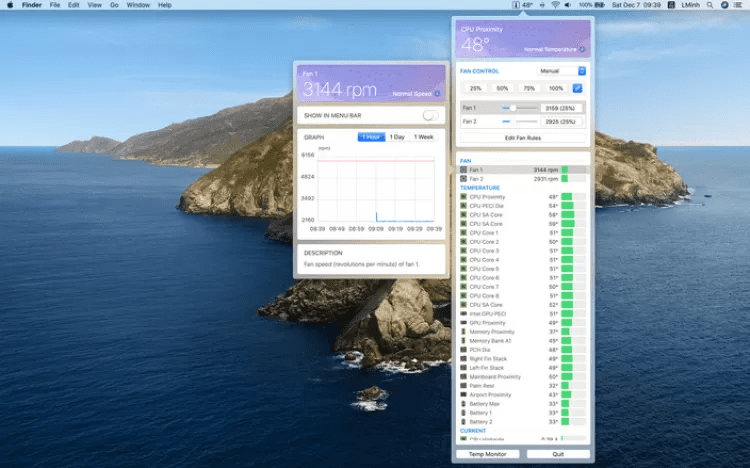Screen dimensions: 750x468
Task: Switch graph to 1 Hour
Action: 371,137
